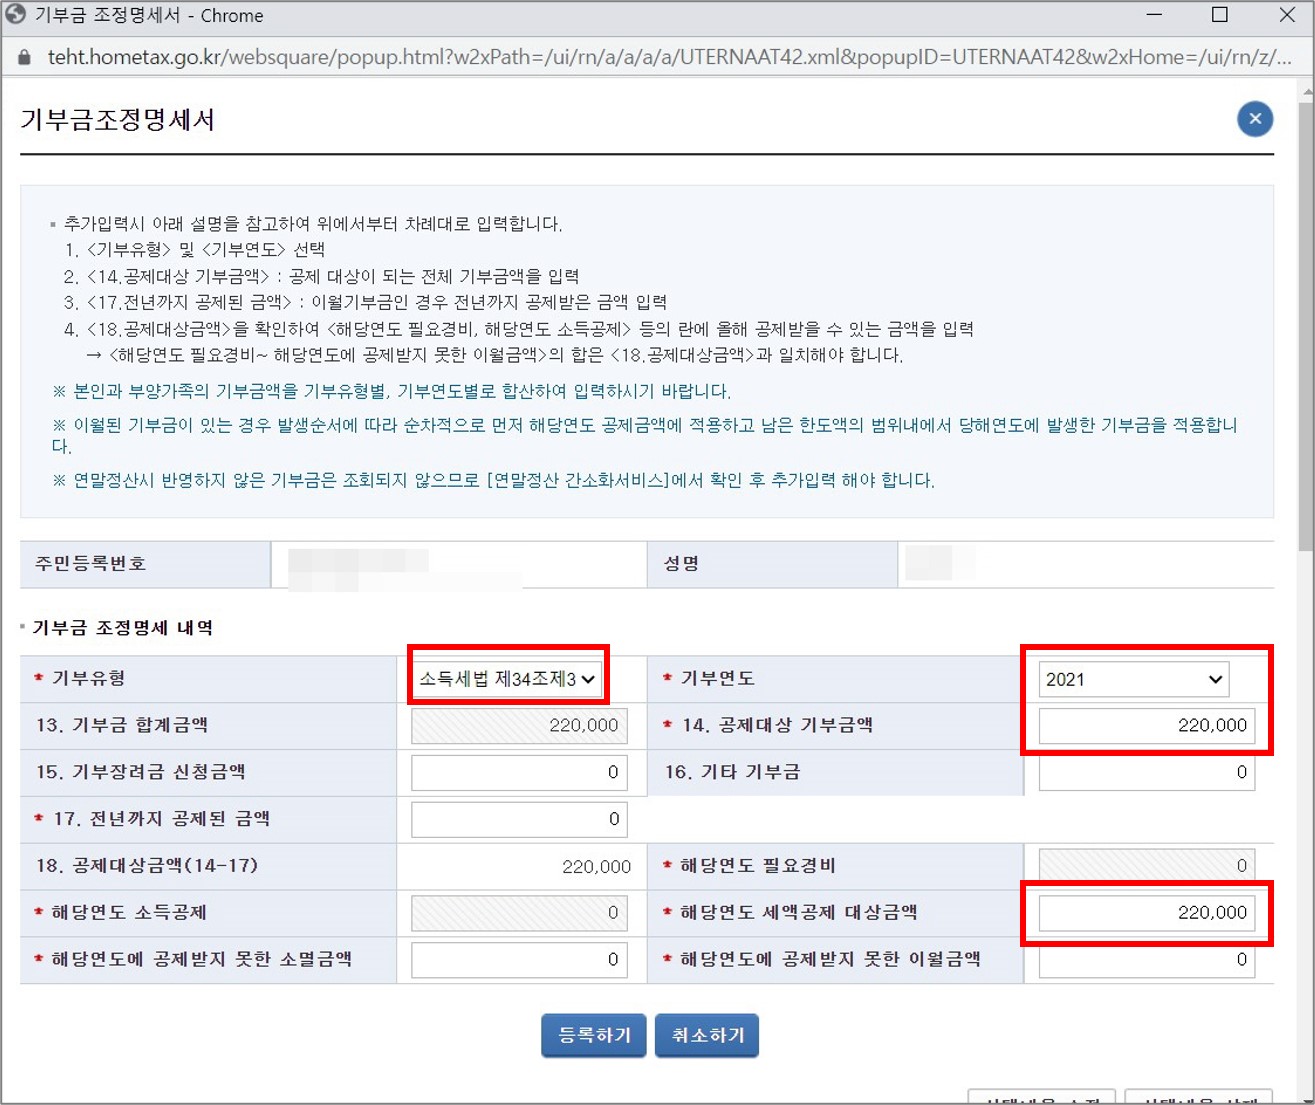Close the 기부금조정명세서 popup with blue X
This screenshot has width=1315, height=1105.
point(1255,119)
